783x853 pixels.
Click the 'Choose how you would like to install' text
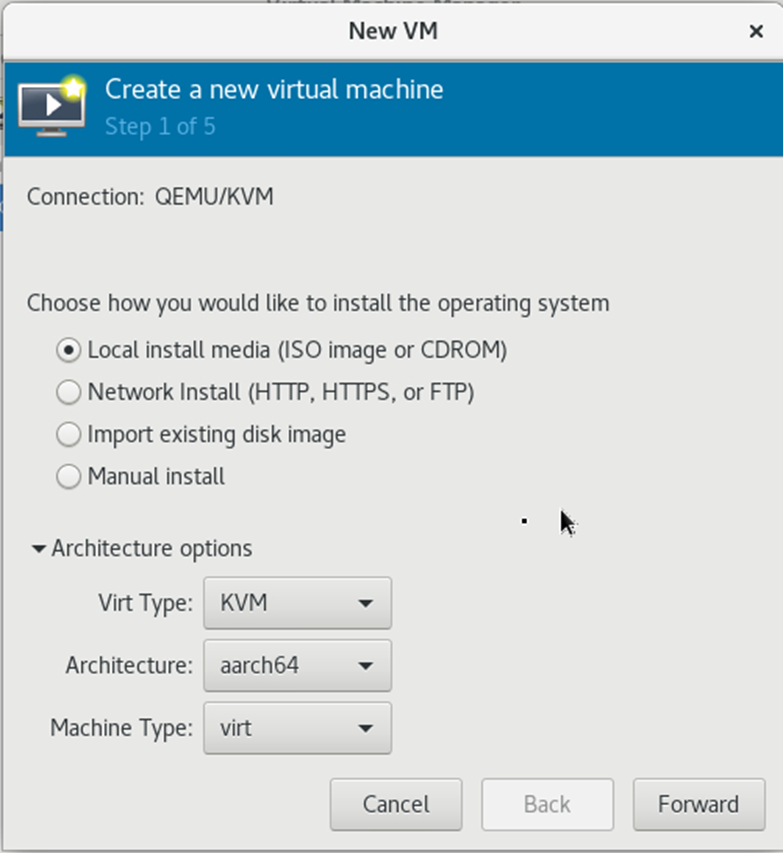point(318,304)
